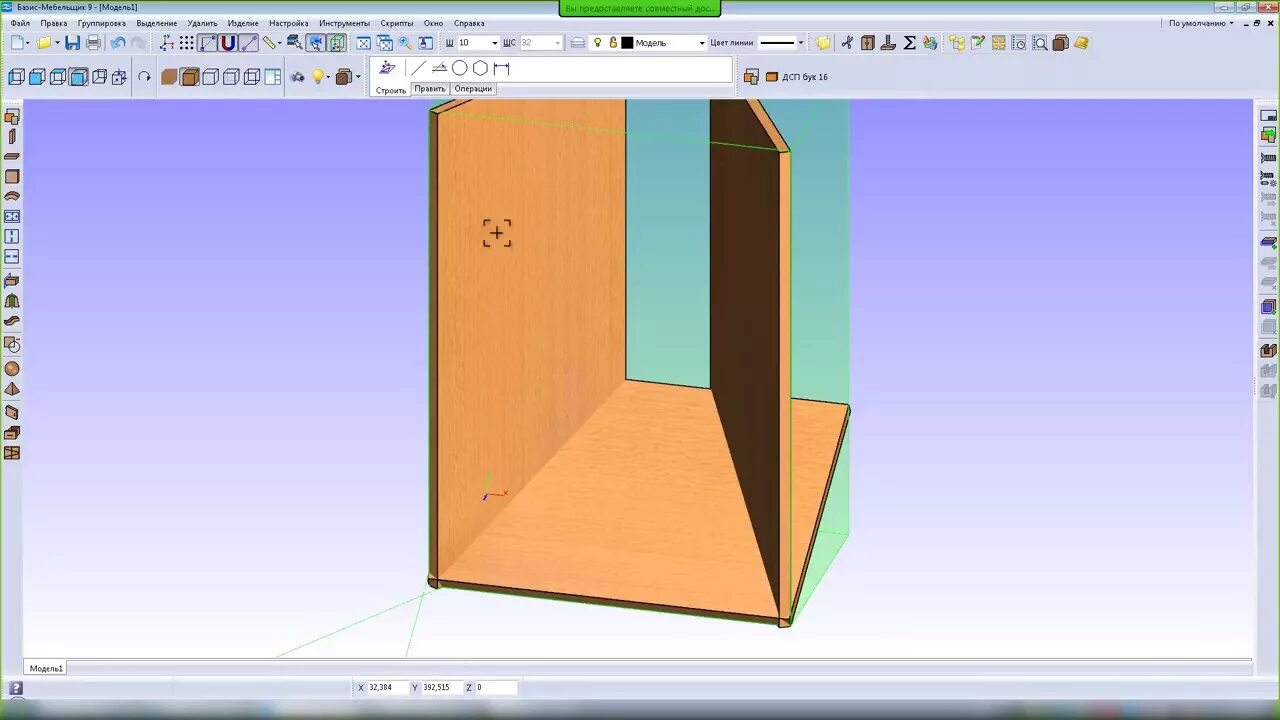Open the Выделение menu
The image size is (1280, 720).
point(157,23)
